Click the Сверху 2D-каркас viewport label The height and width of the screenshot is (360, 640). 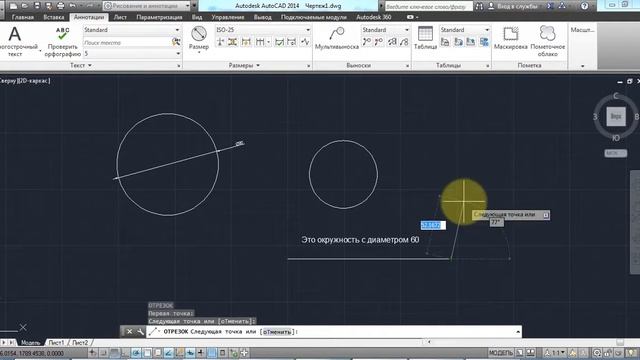[25, 81]
